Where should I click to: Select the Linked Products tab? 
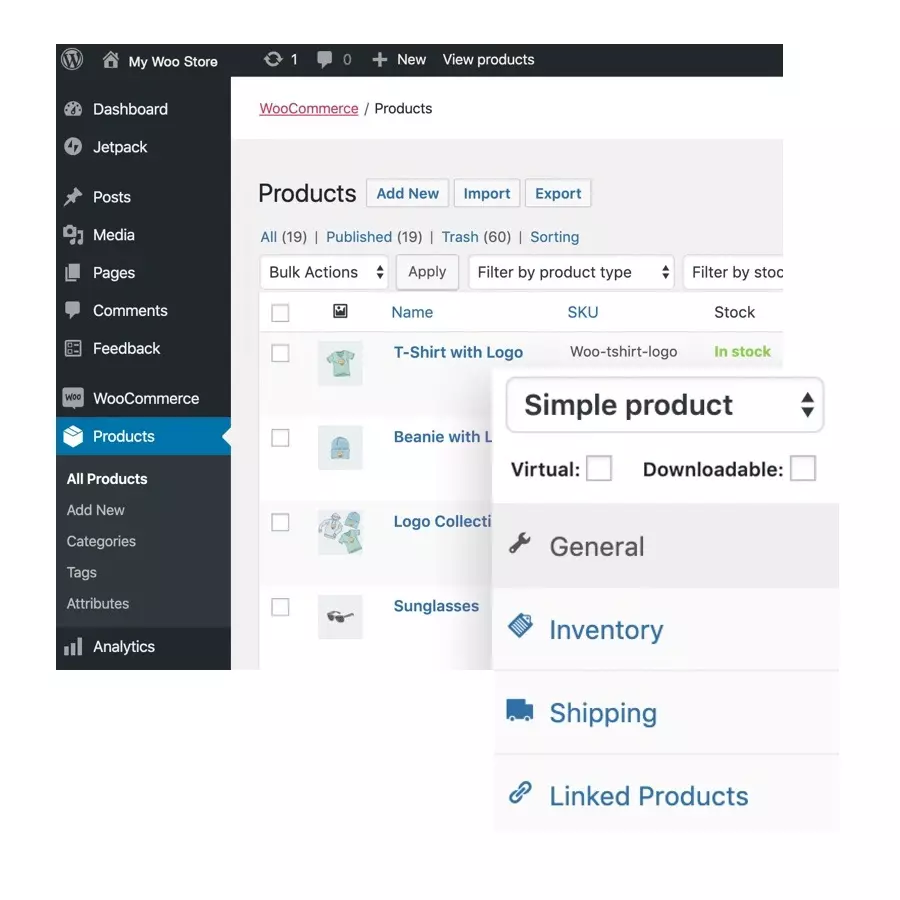tap(648, 796)
